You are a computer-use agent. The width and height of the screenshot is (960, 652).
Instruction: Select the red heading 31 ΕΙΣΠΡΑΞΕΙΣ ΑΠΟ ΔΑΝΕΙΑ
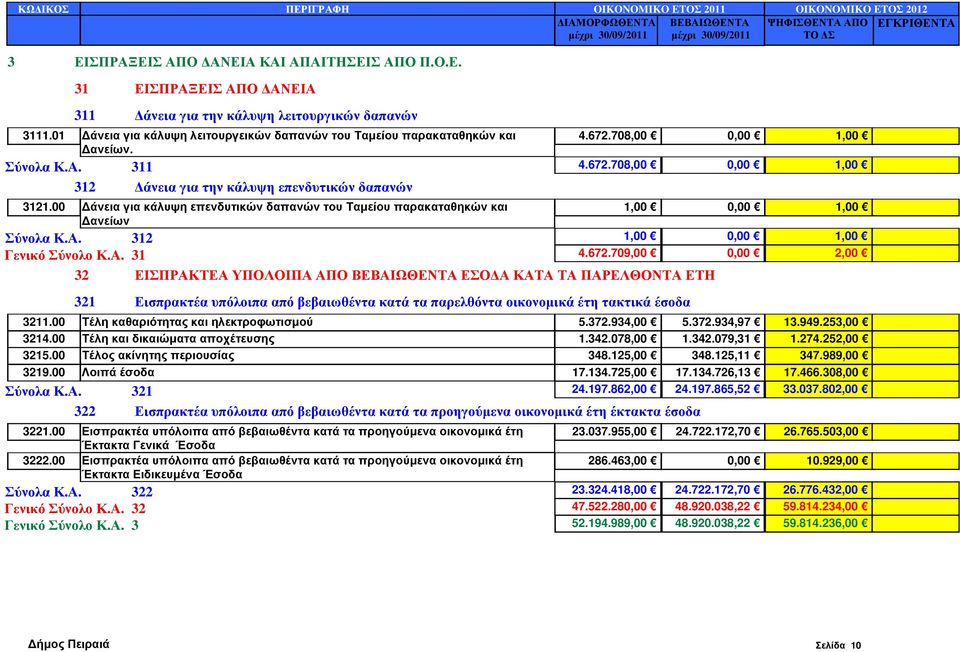[x=195, y=89]
